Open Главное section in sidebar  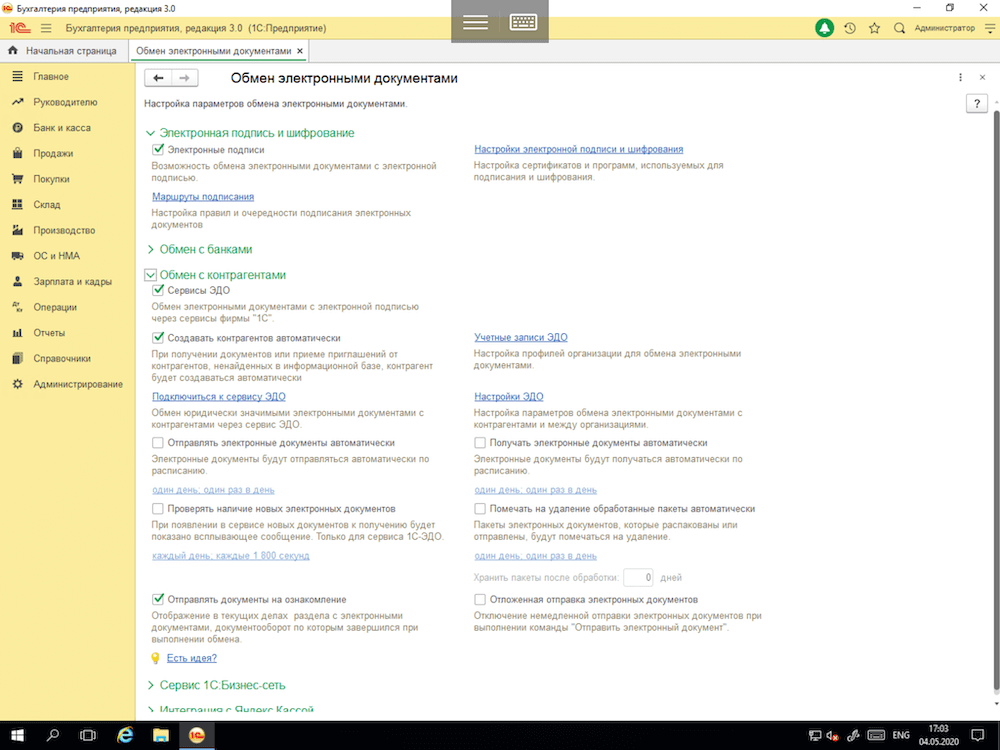(x=50, y=77)
